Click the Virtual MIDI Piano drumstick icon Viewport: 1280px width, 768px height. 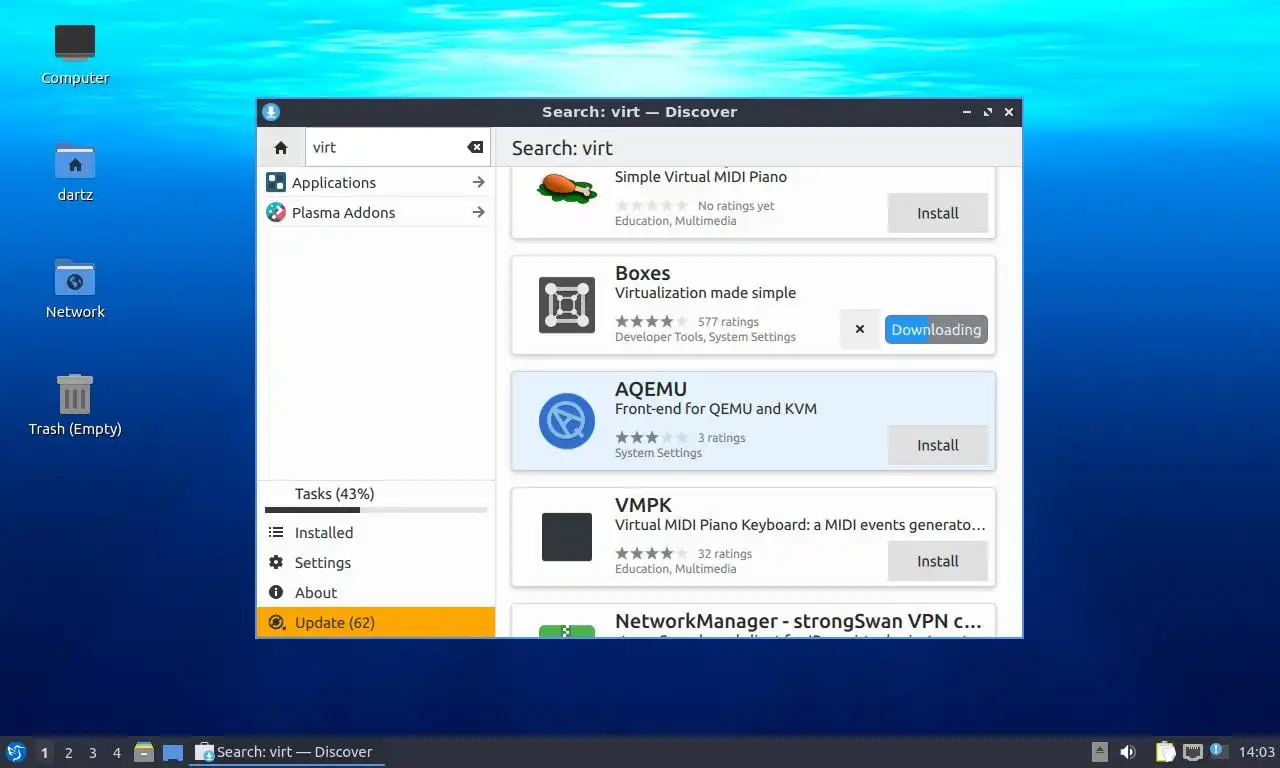pos(567,187)
